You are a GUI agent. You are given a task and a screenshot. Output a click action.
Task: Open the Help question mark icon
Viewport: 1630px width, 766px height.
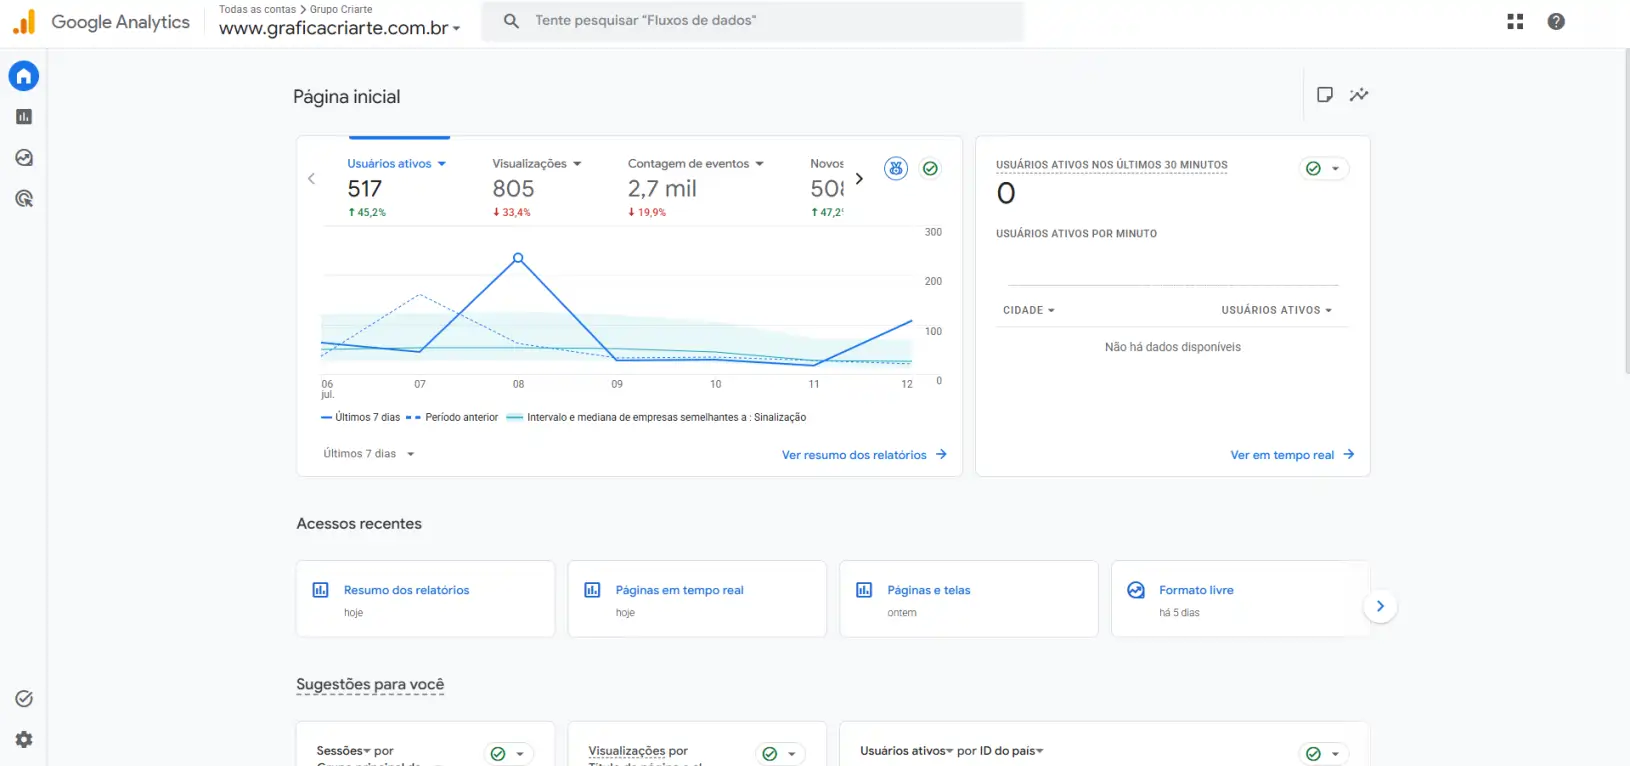point(1556,21)
